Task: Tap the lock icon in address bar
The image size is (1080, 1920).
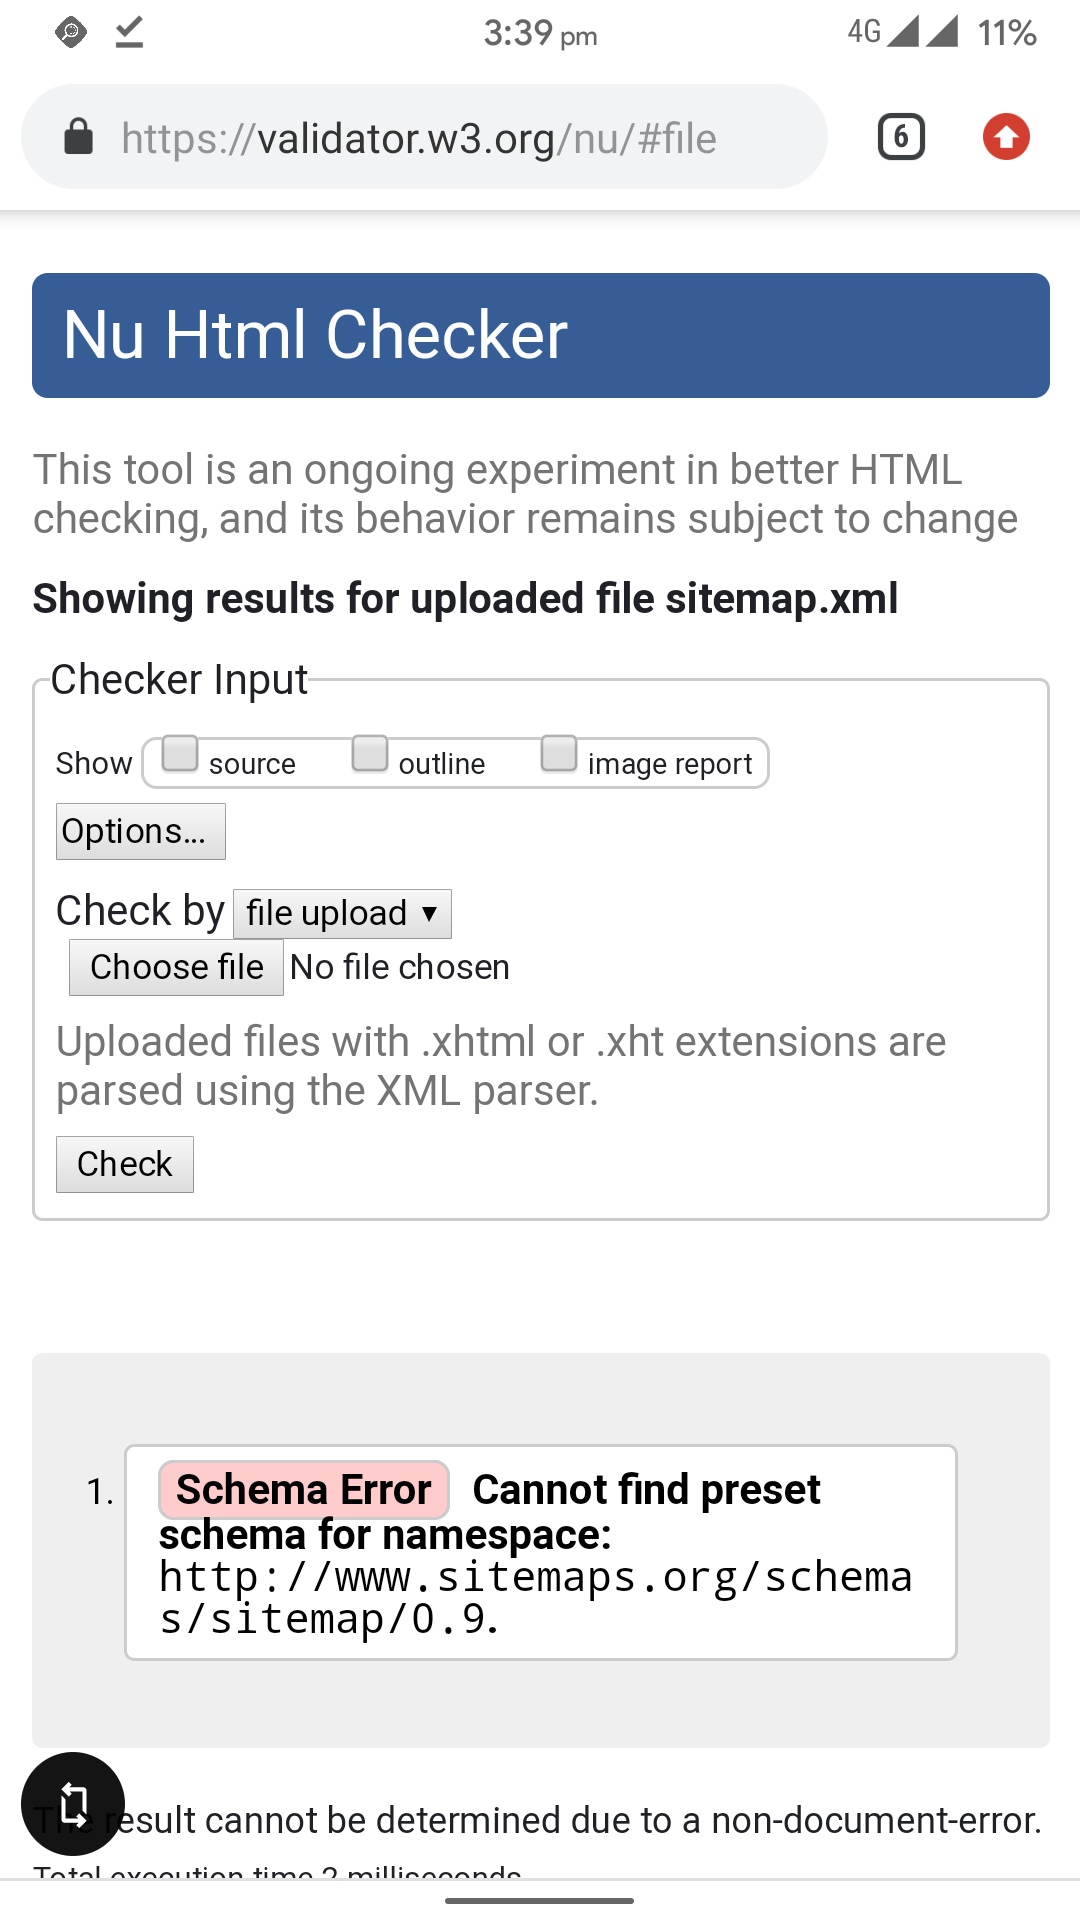Action: [x=78, y=137]
